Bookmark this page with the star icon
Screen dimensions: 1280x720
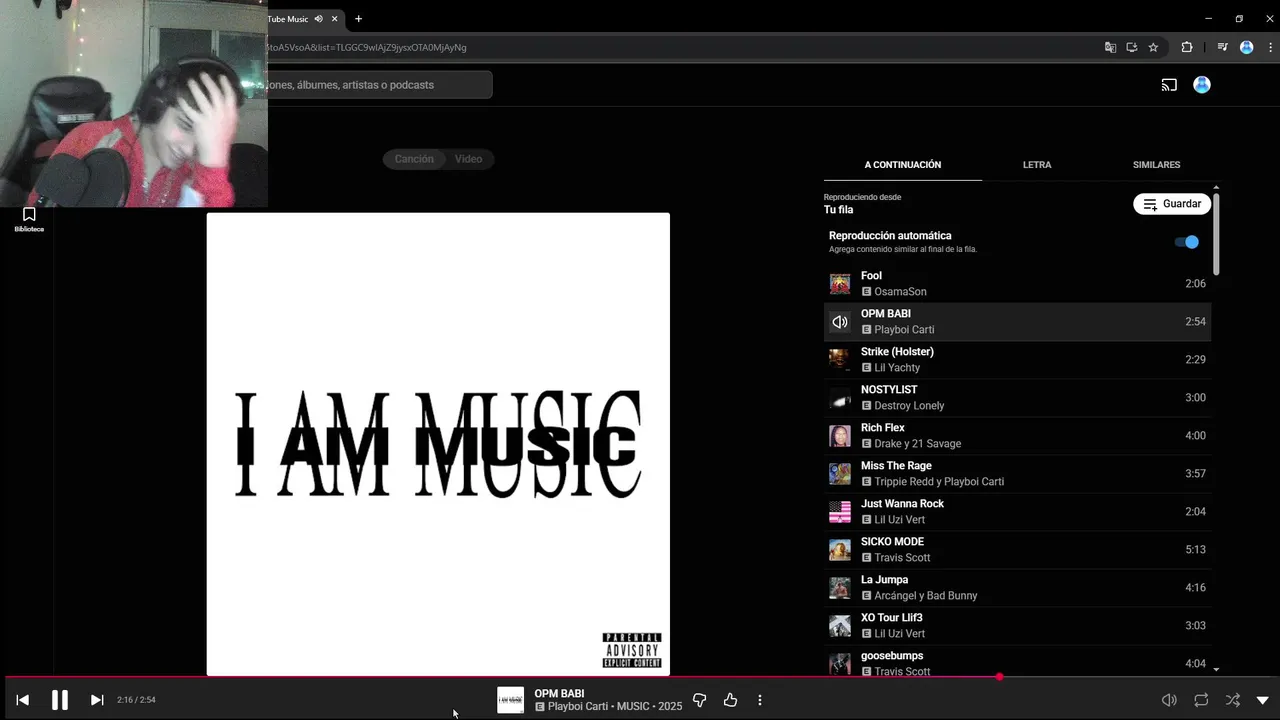tap(1153, 47)
